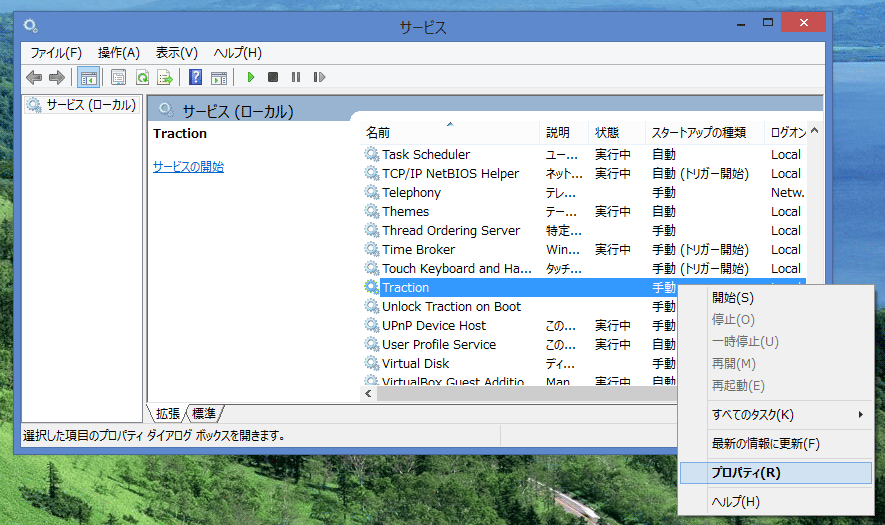Start the service with green play icon

(x=251, y=77)
